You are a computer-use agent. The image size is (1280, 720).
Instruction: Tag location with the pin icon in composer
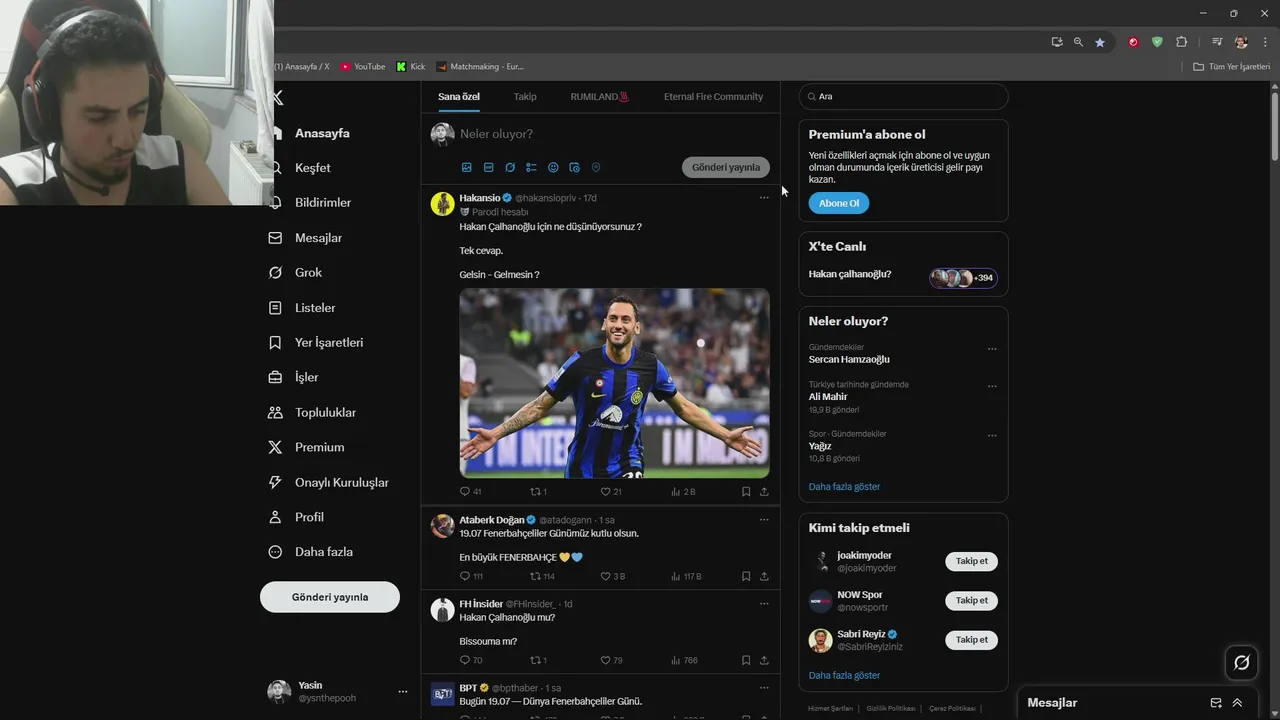(x=596, y=167)
